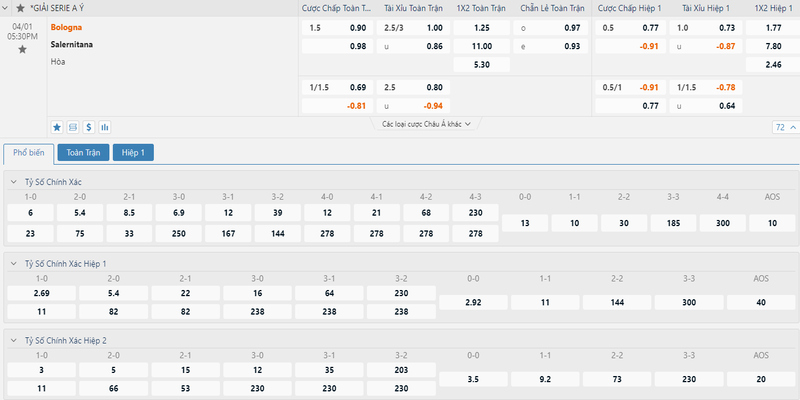The height and width of the screenshot is (400, 800).
Task: Pick full-match score 4-2 at 68
Action: pyautogui.click(x=426, y=213)
